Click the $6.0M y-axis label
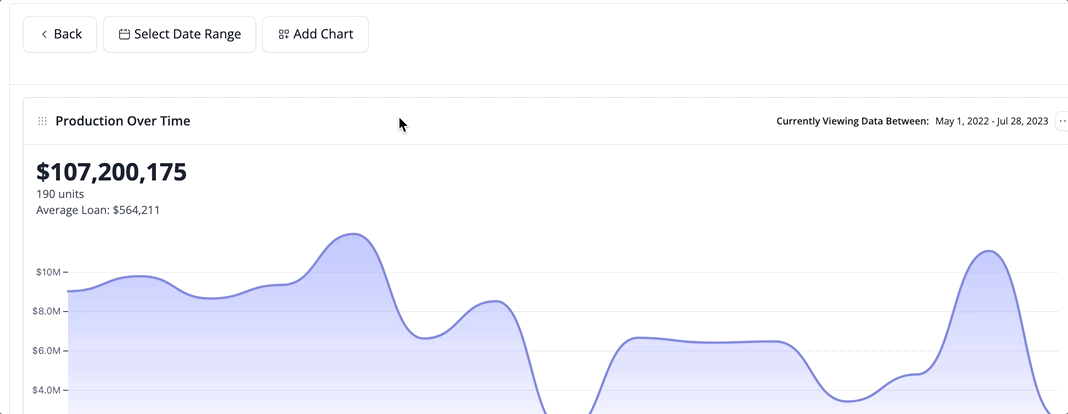This screenshot has height=414, width=1068. point(48,351)
